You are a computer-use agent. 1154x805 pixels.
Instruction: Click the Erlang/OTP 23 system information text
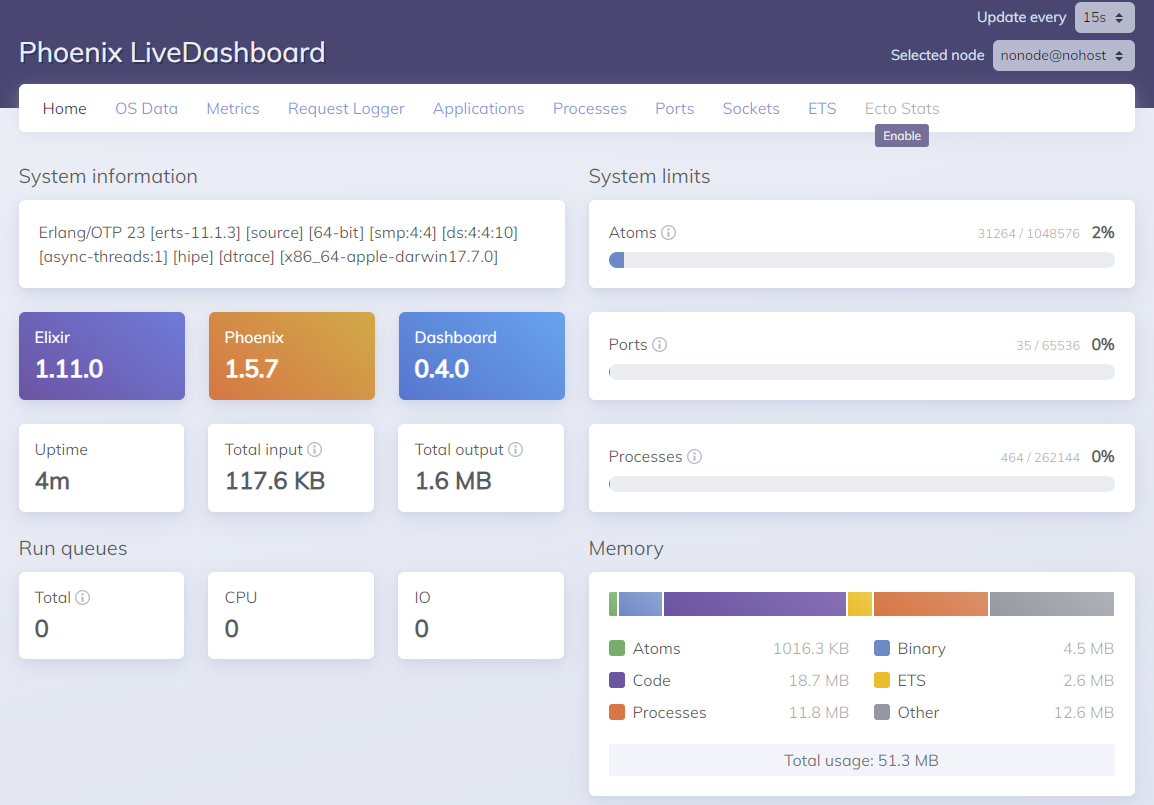coord(278,244)
